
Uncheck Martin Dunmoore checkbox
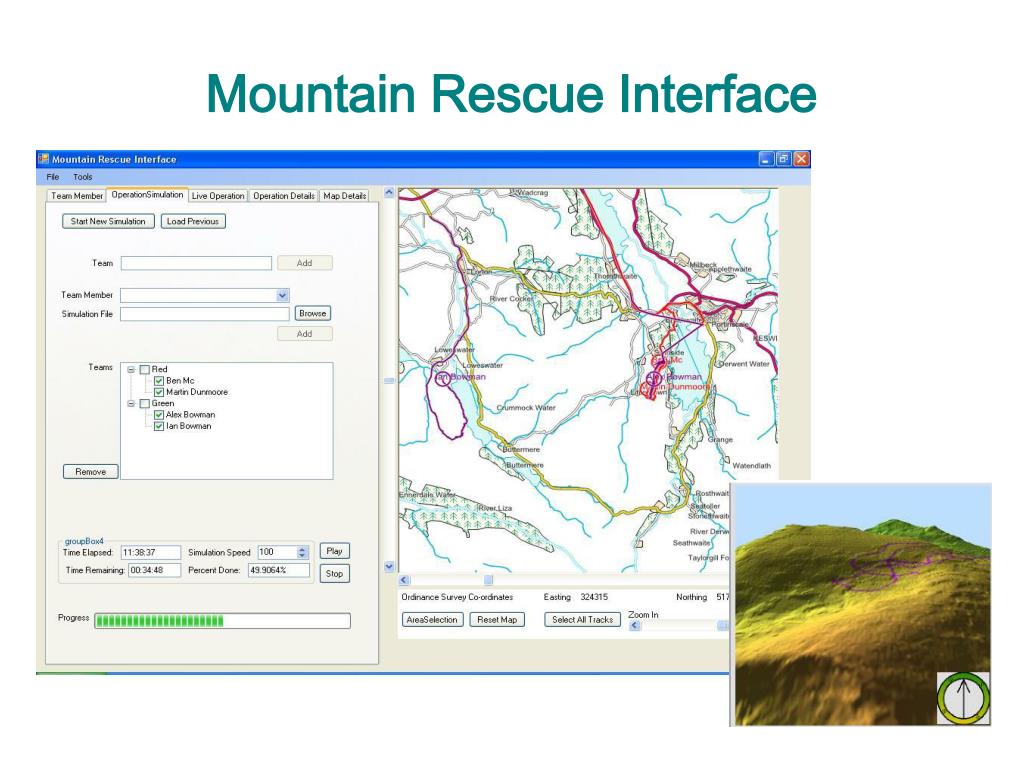coord(158,392)
